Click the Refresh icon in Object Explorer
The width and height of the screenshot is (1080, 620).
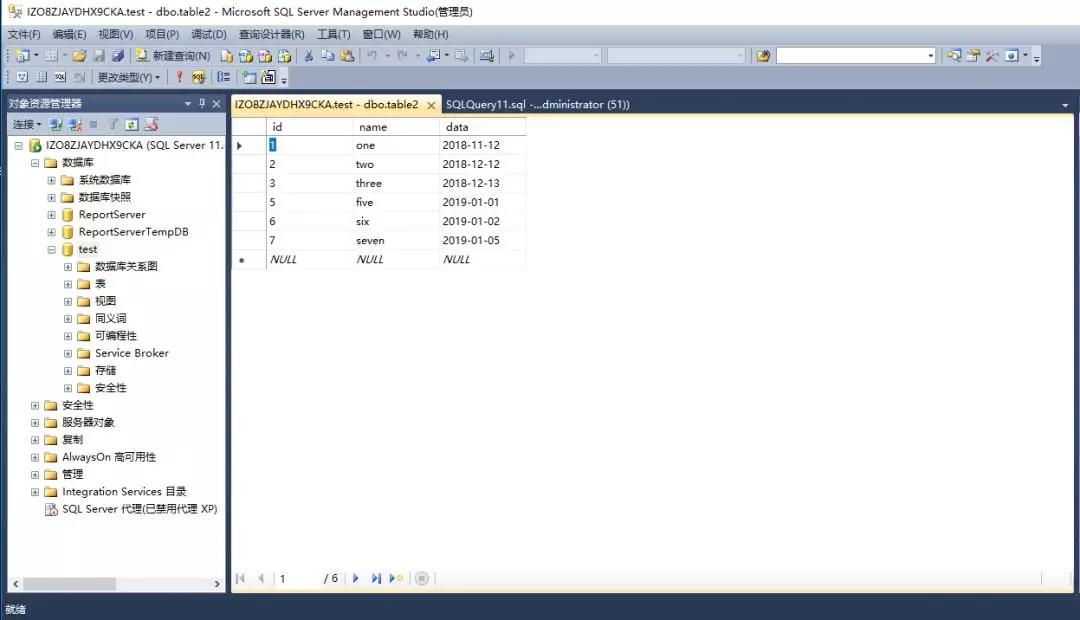(132, 124)
